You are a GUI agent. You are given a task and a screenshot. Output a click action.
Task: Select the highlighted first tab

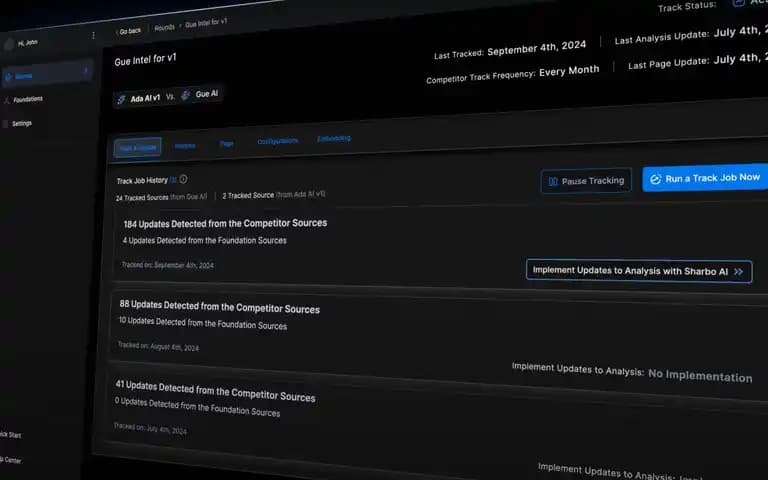click(138, 147)
